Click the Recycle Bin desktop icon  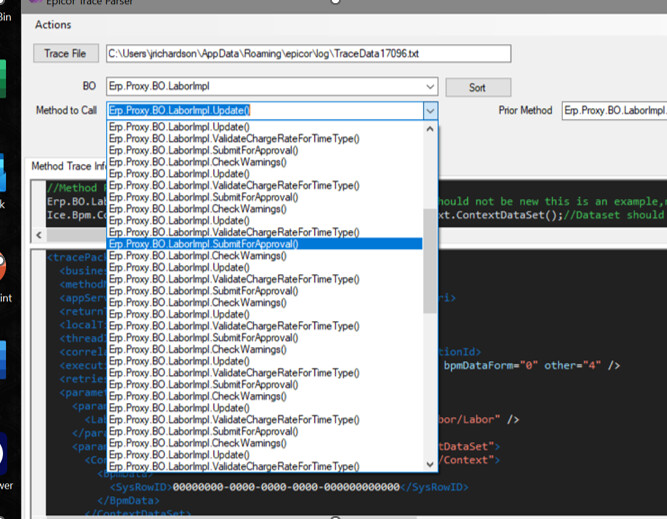click(x=7, y=15)
